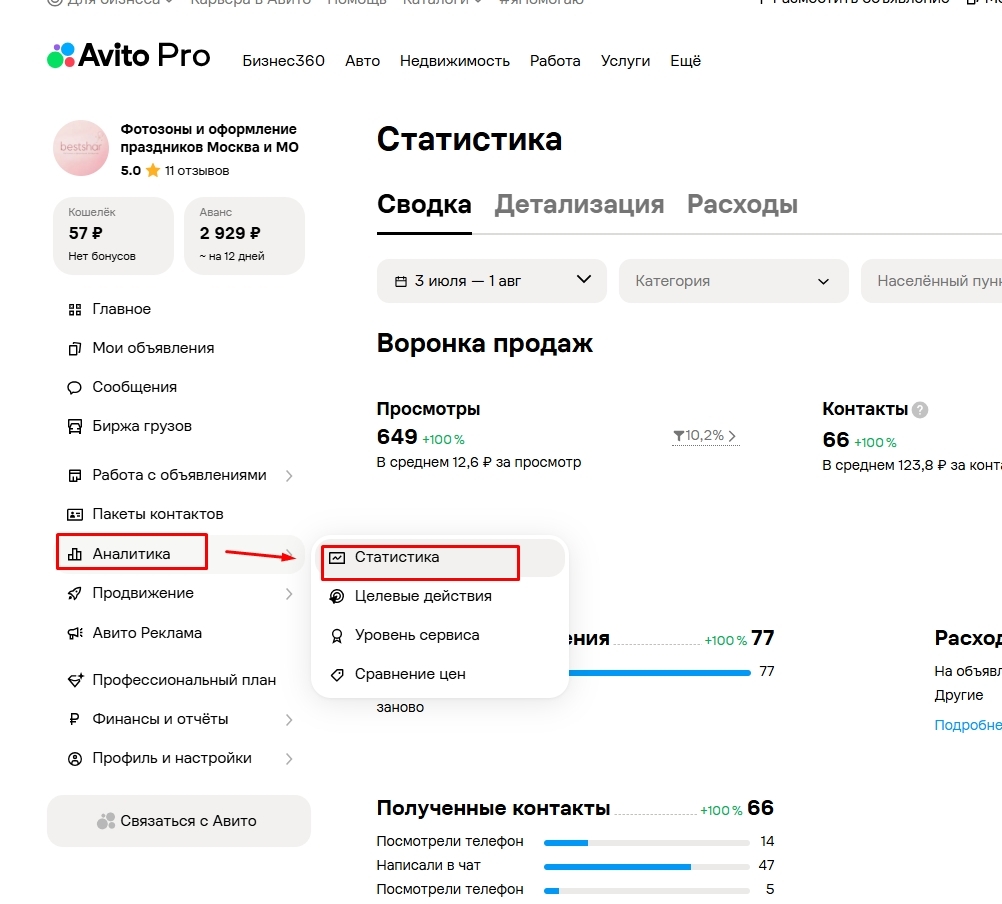Click the profile name Фотозоны и оформление
This screenshot has width=1002, height=904.
click(x=210, y=138)
